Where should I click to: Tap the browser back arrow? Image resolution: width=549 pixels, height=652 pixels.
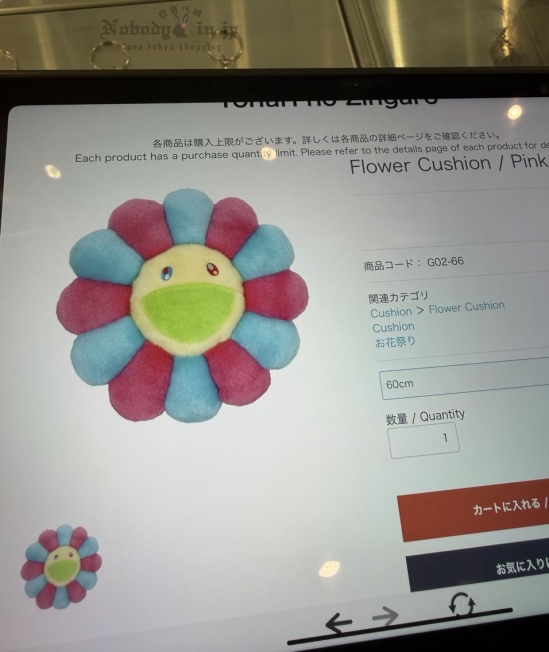tap(339, 624)
